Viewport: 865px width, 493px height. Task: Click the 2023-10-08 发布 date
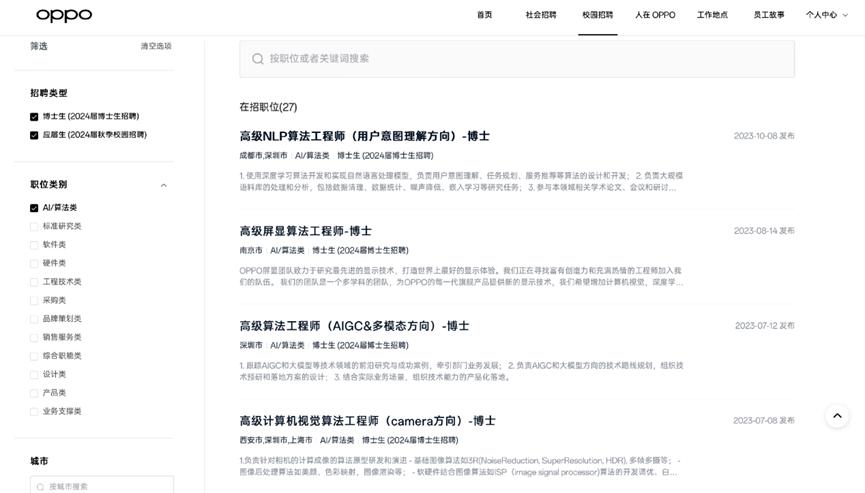click(x=764, y=136)
